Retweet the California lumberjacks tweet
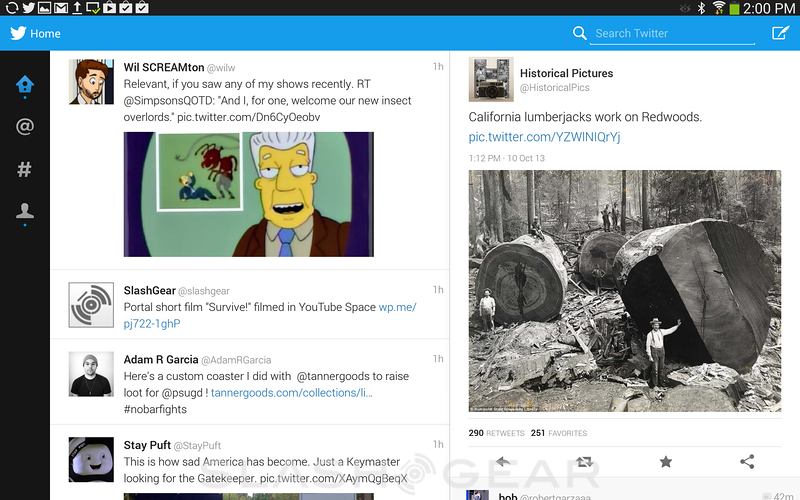This screenshot has width=800, height=500. (584, 462)
